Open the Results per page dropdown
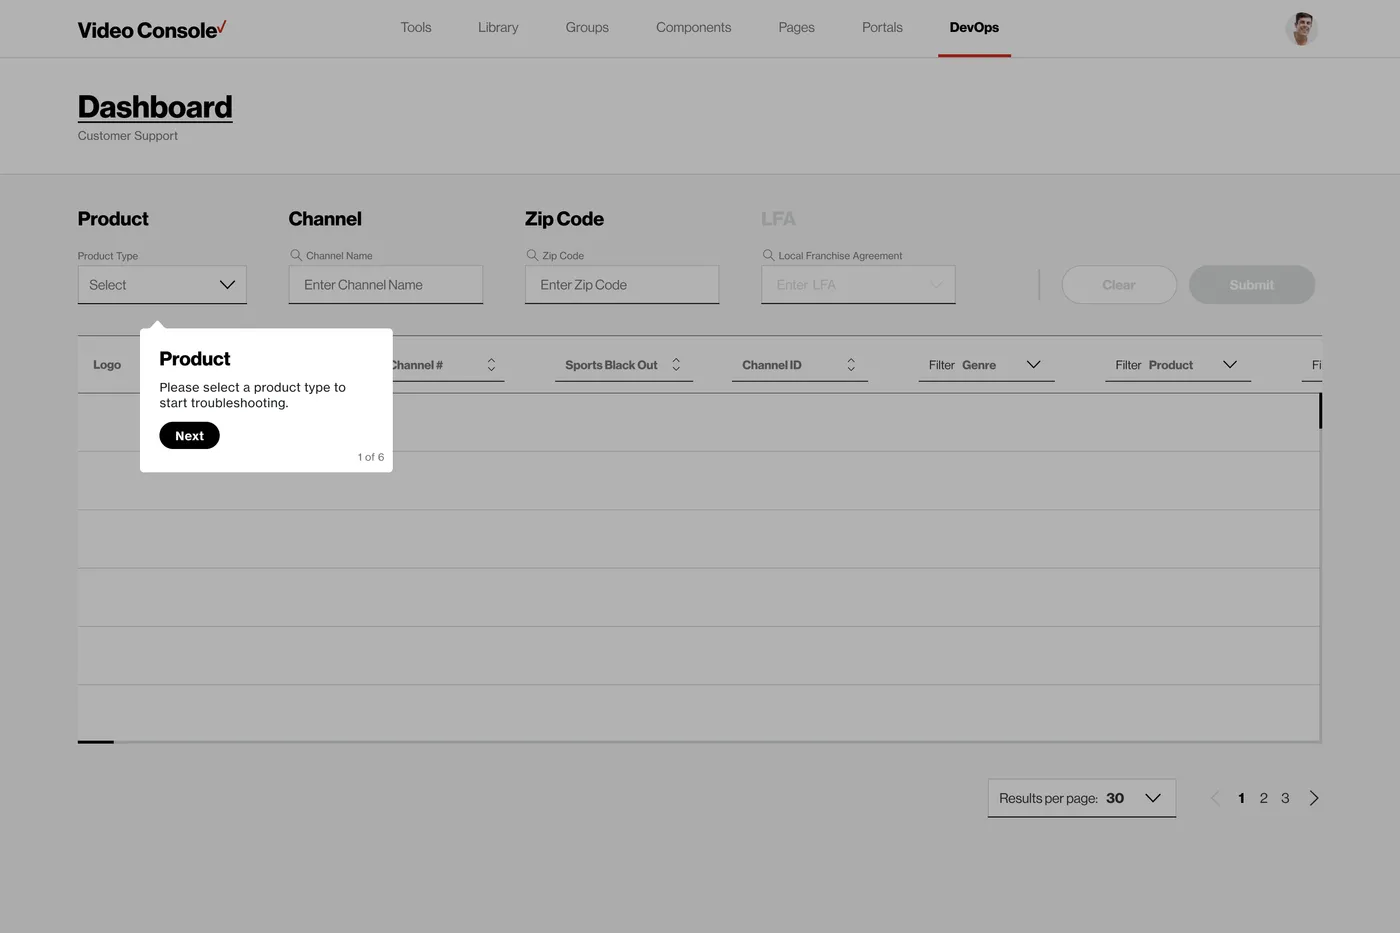1400x933 pixels. point(1082,798)
